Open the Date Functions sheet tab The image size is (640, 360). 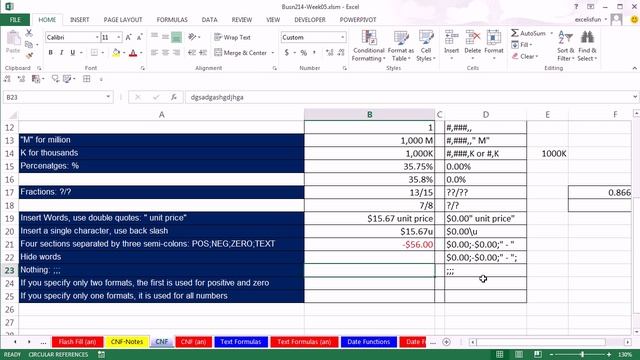pos(369,342)
